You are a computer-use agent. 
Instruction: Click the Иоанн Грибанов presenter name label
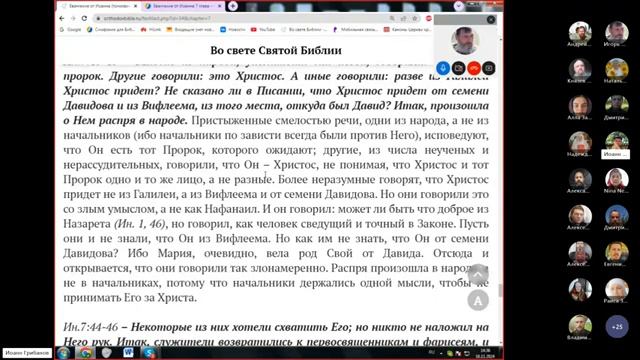[27, 353]
